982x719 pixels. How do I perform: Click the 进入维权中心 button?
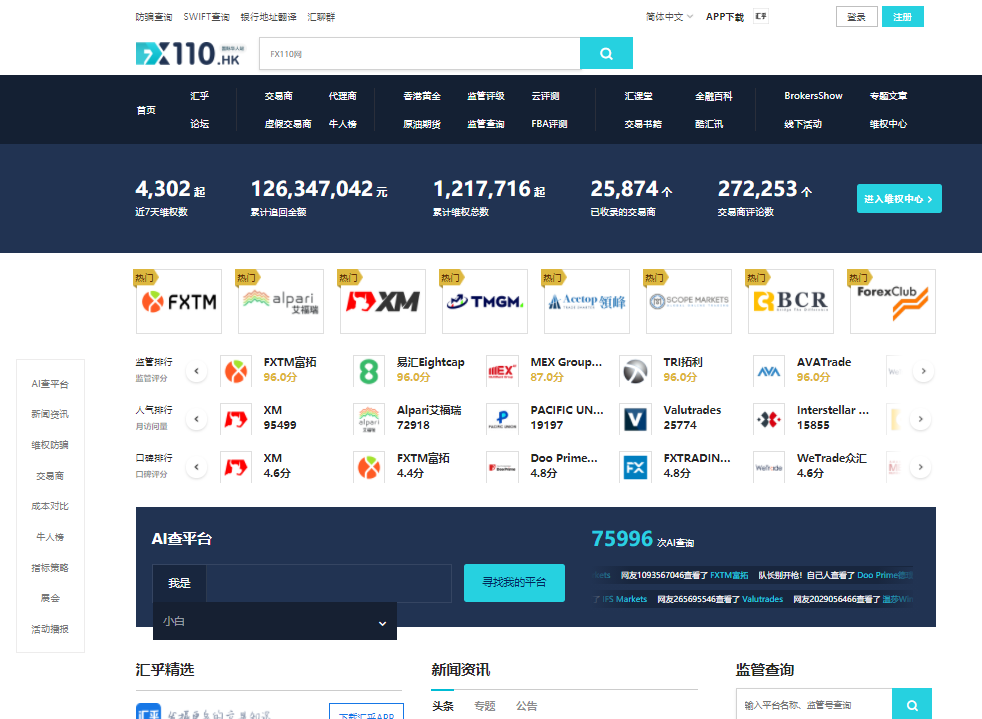(x=899, y=199)
